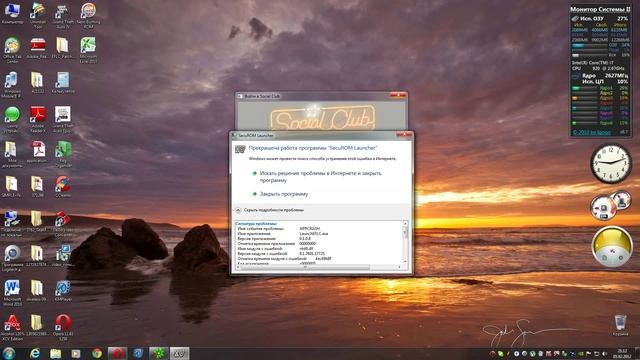Open the Recycle Bin icon

(x=620, y=325)
